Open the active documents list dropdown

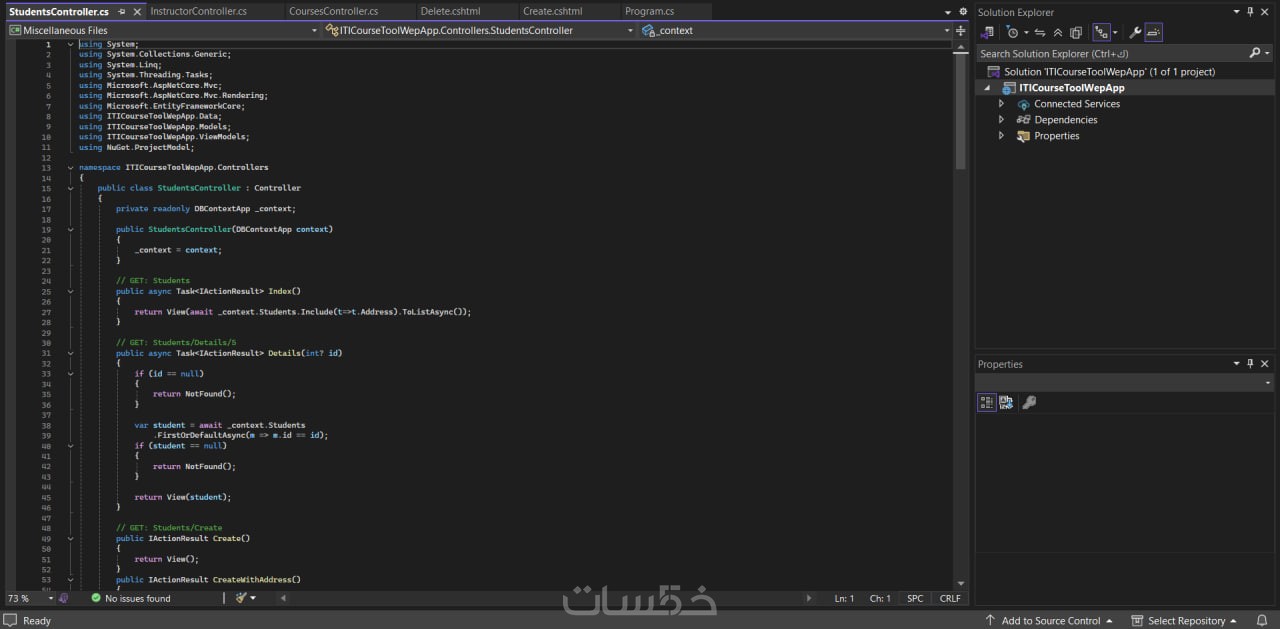pos(948,12)
